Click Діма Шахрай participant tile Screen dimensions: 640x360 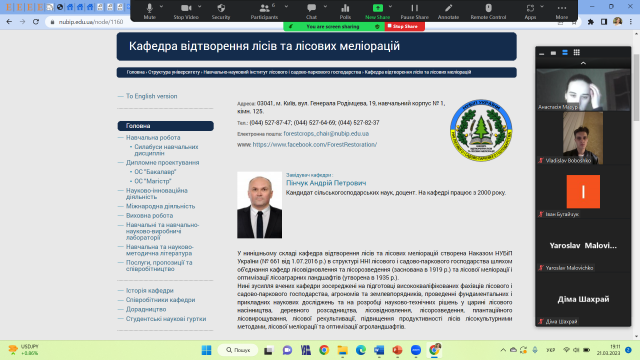pyautogui.click(x=583, y=299)
